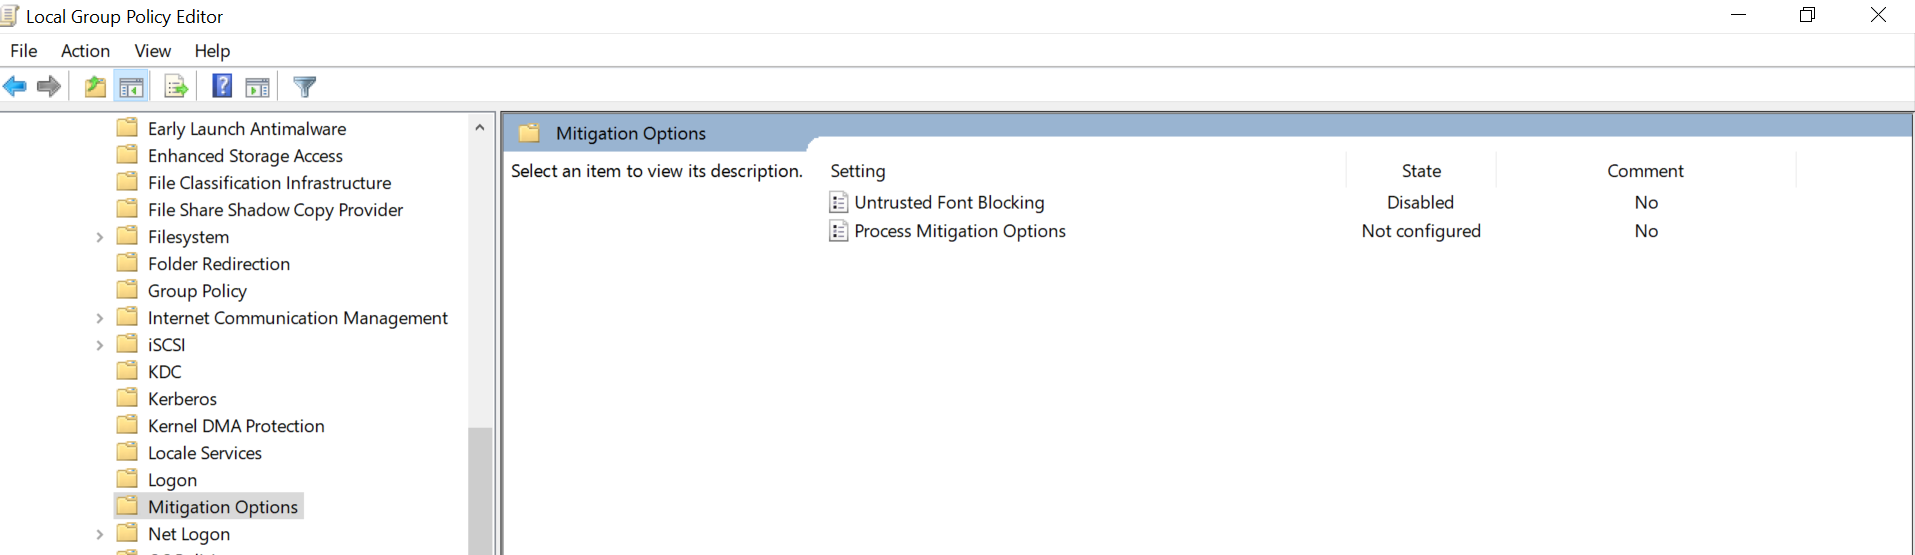Screen dimensions: 1915x555
Task: Expand the iSCSI folder chevron
Action: click(x=99, y=346)
